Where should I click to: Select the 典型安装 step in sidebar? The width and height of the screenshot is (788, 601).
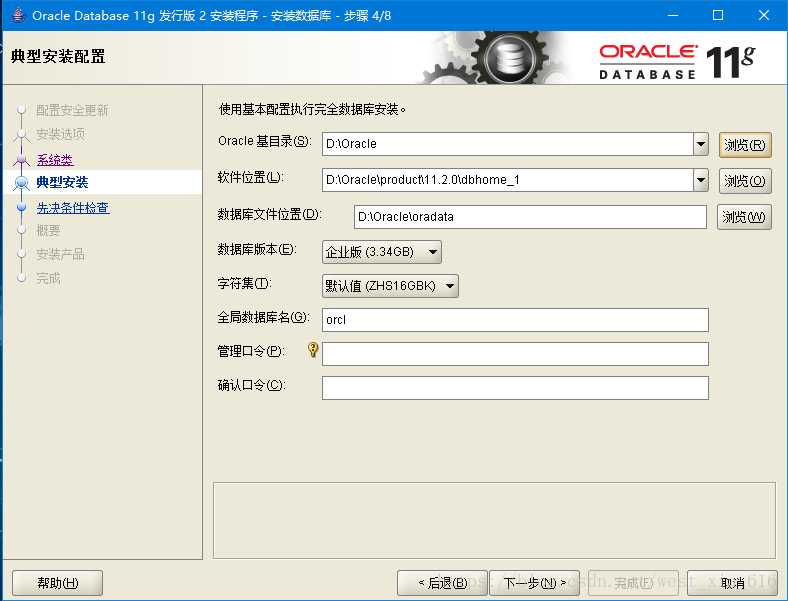62,182
